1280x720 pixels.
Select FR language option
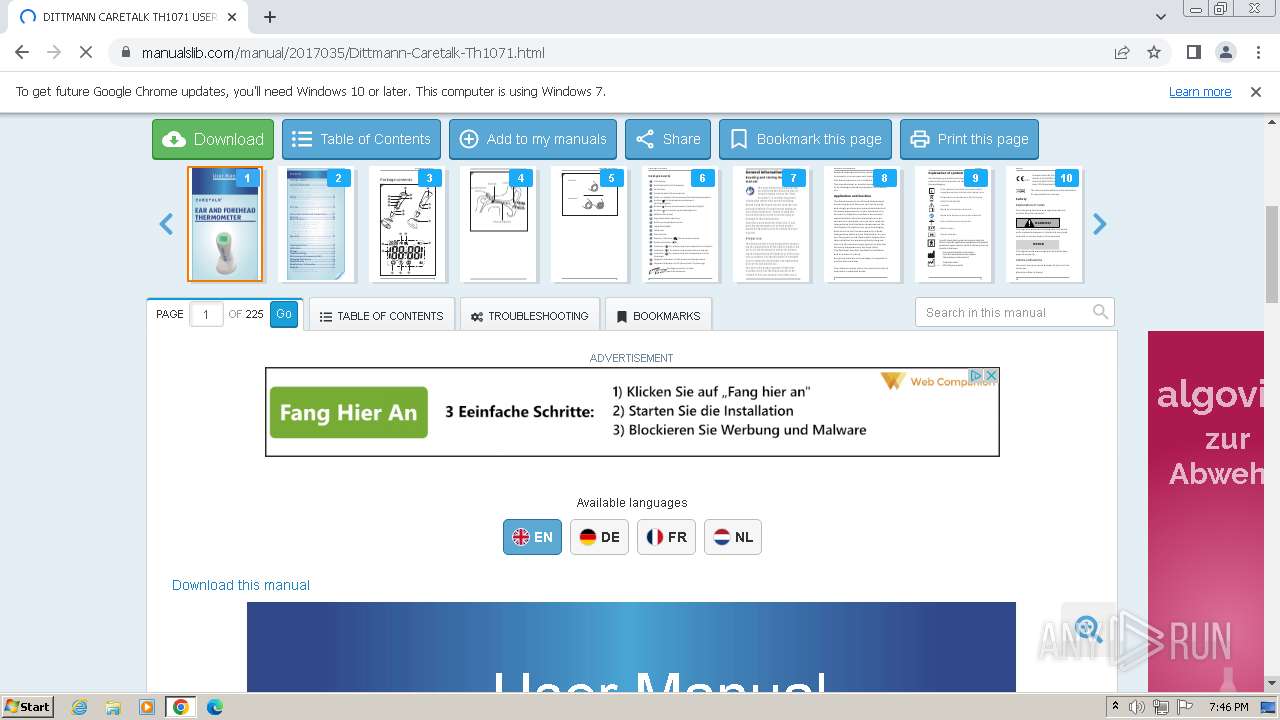(666, 537)
